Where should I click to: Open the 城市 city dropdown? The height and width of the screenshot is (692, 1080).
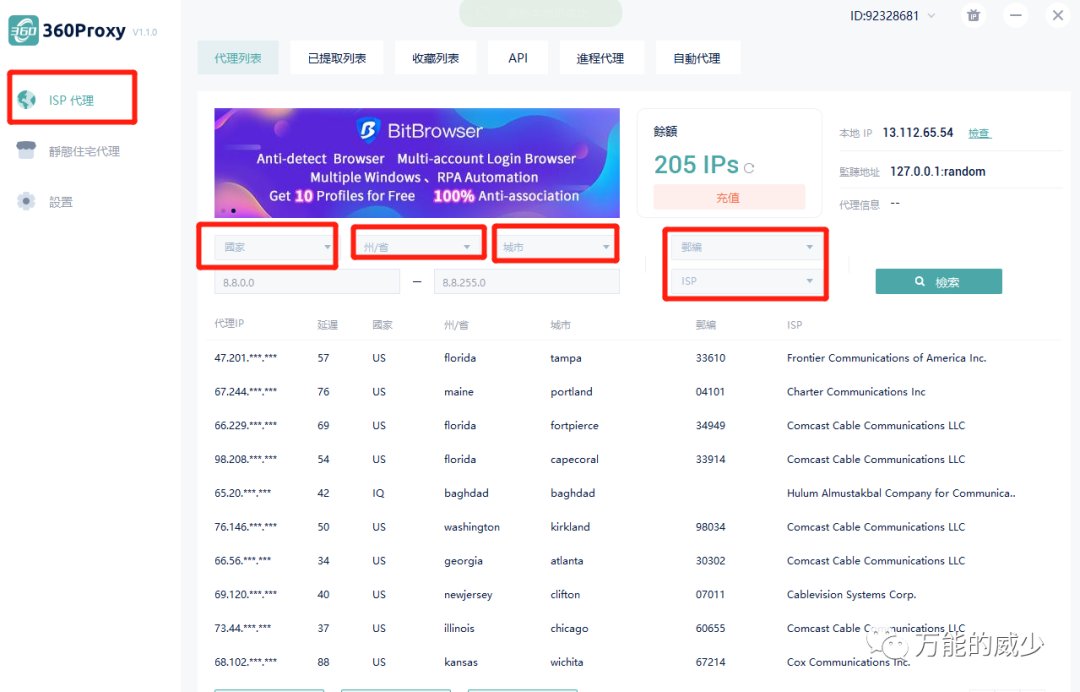(555, 247)
